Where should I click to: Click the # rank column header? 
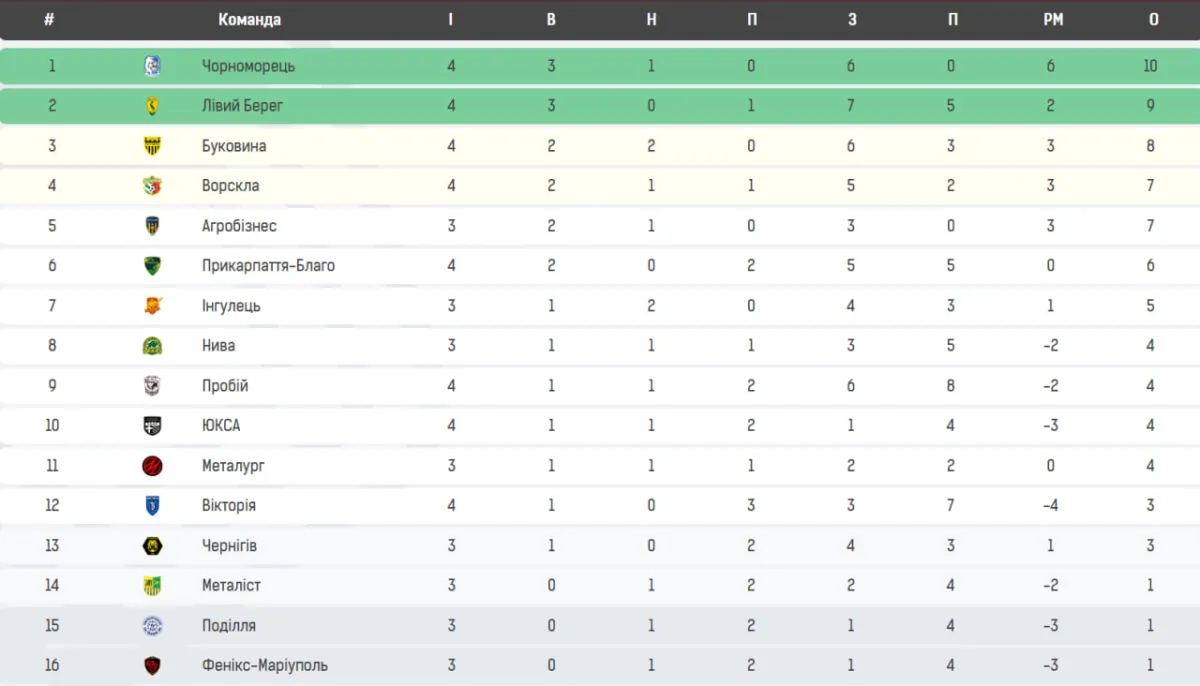[x=49, y=20]
